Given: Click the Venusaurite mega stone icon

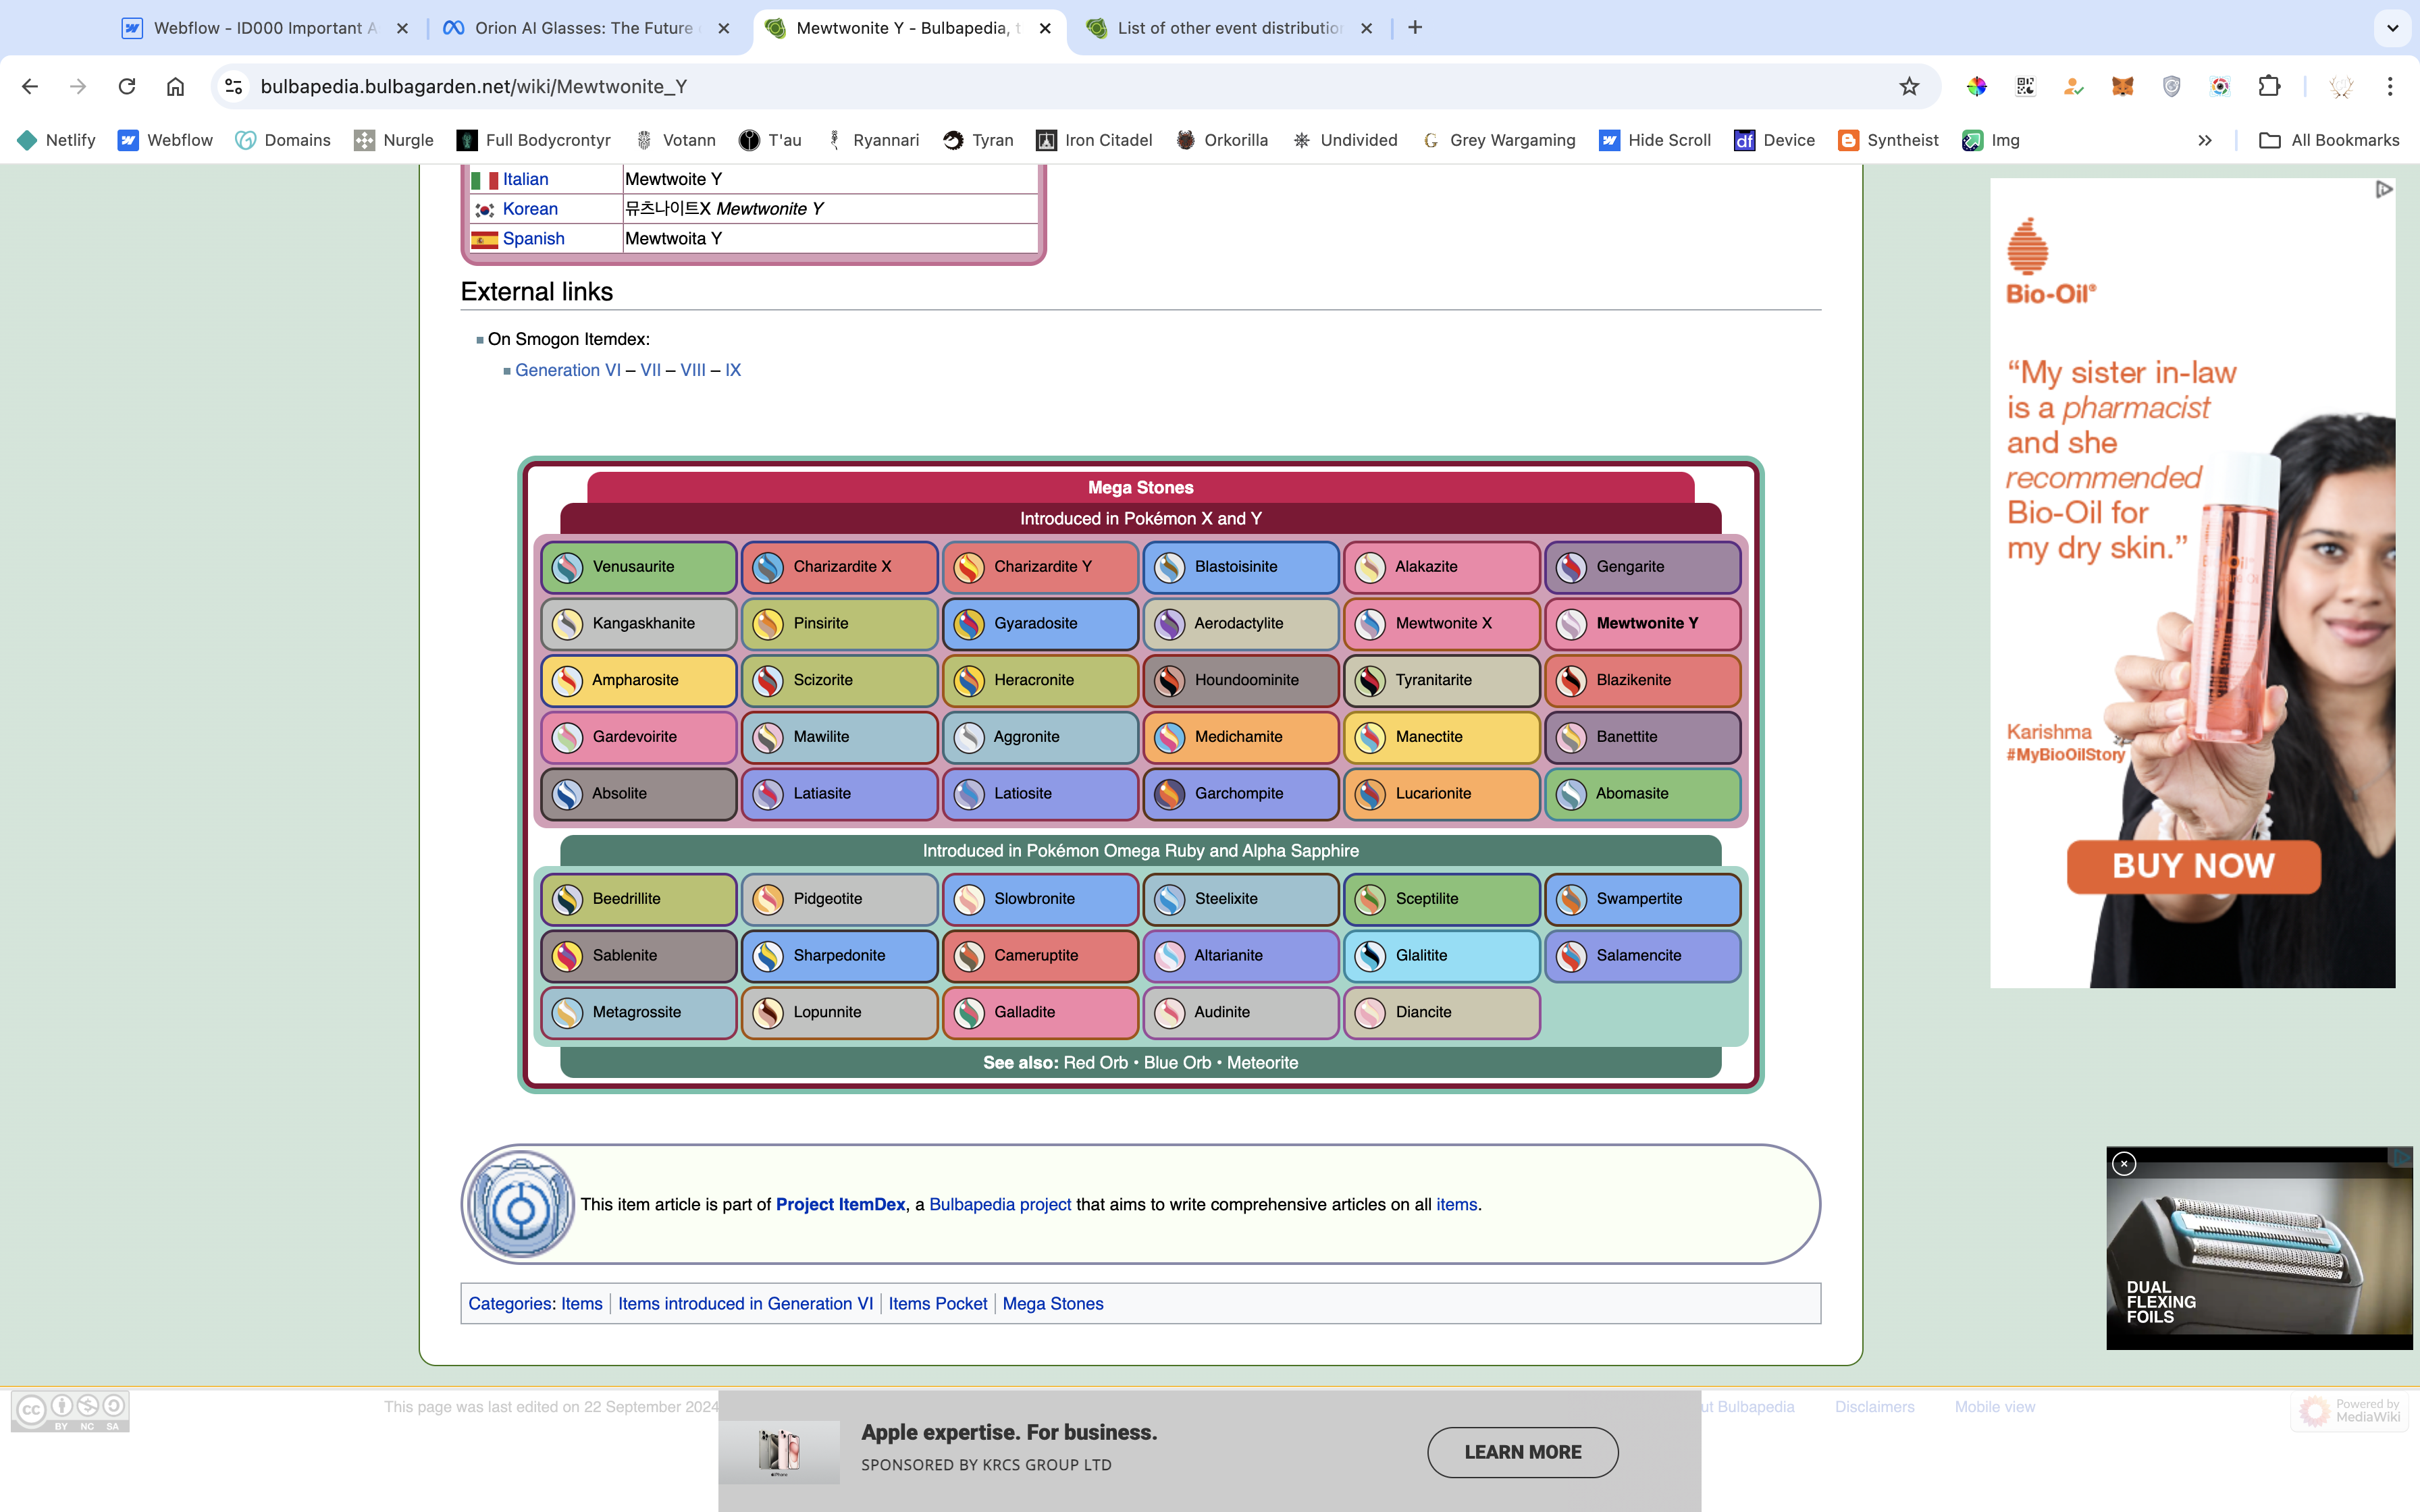Looking at the screenshot, I should click(568, 567).
